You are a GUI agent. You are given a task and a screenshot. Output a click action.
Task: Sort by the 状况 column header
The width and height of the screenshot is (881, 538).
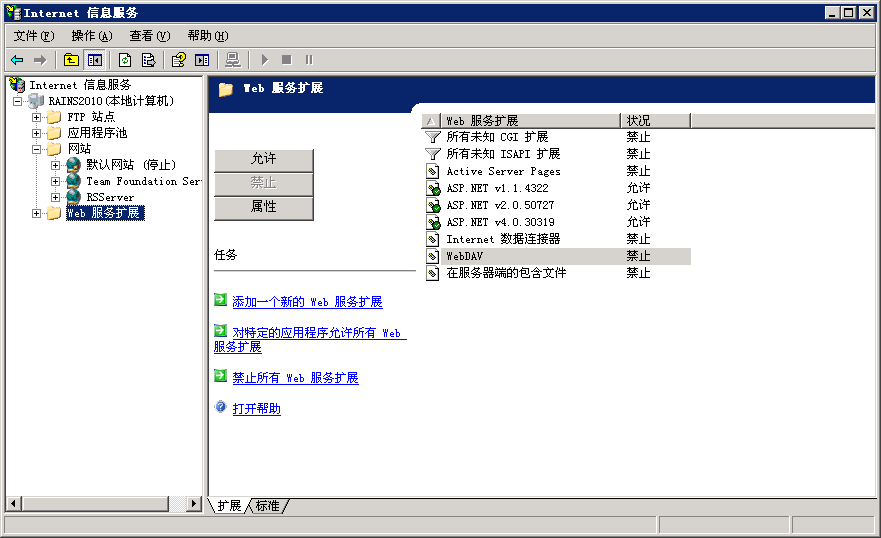point(656,121)
